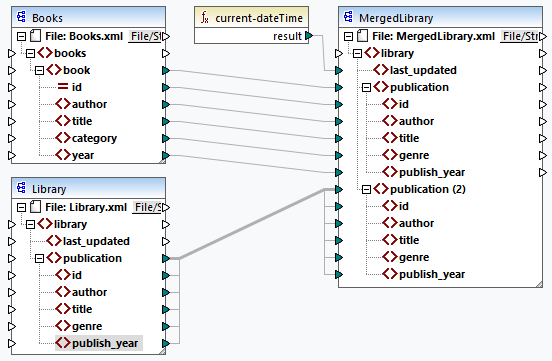Open File/String button of MergedLibrary.xml

coord(520,36)
